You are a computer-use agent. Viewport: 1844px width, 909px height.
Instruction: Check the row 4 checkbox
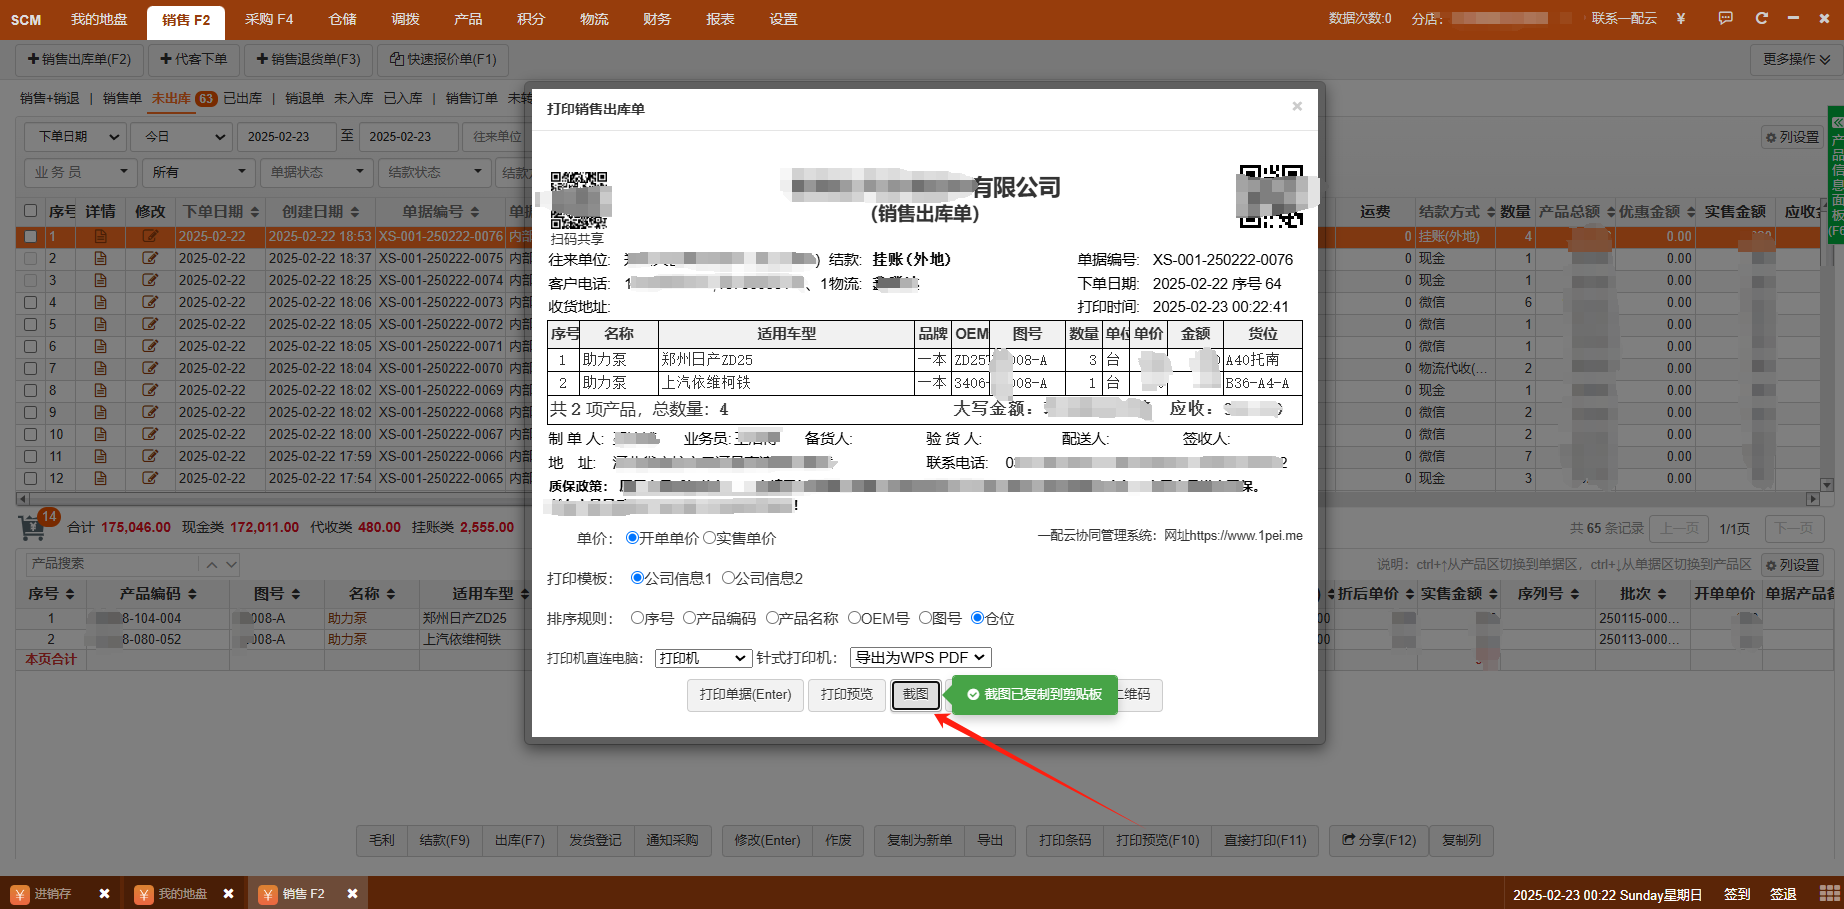point(30,302)
